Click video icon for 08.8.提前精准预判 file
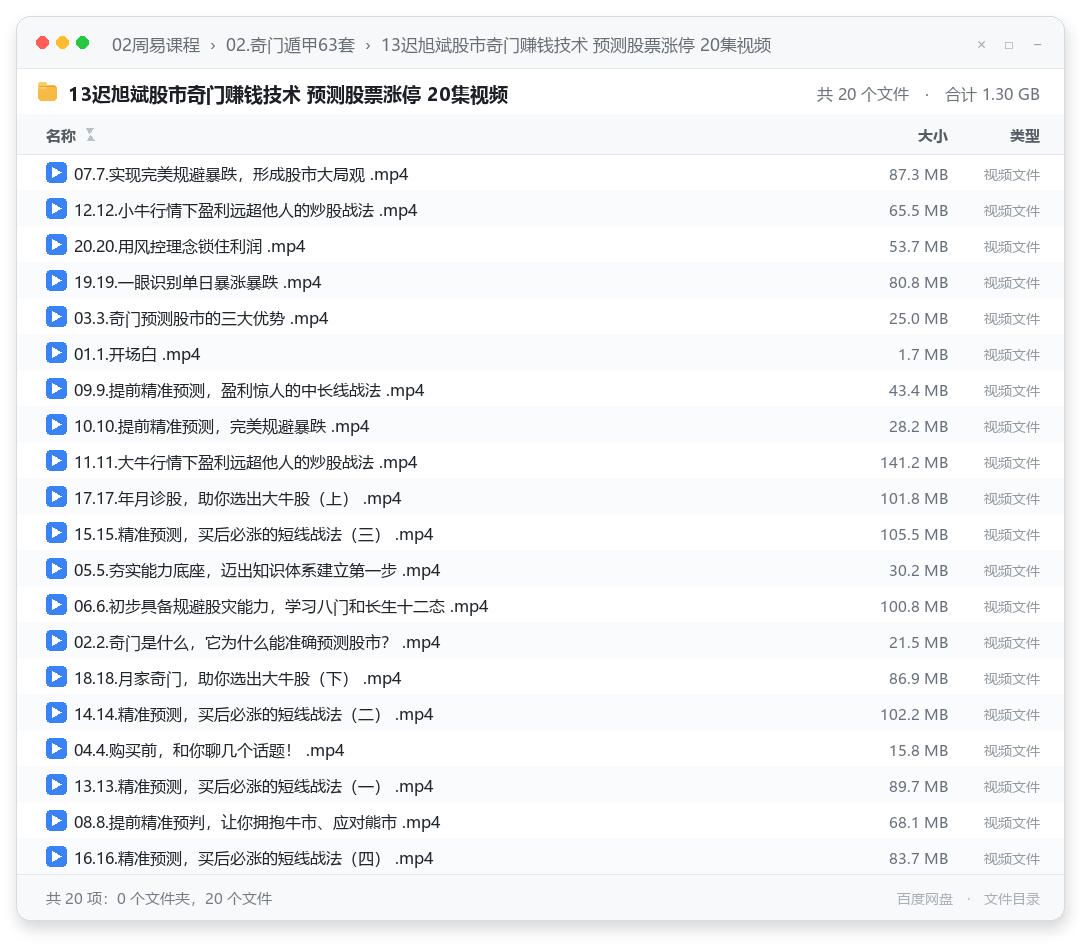1080x944 pixels. pyautogui.click(x=56, y=821)
